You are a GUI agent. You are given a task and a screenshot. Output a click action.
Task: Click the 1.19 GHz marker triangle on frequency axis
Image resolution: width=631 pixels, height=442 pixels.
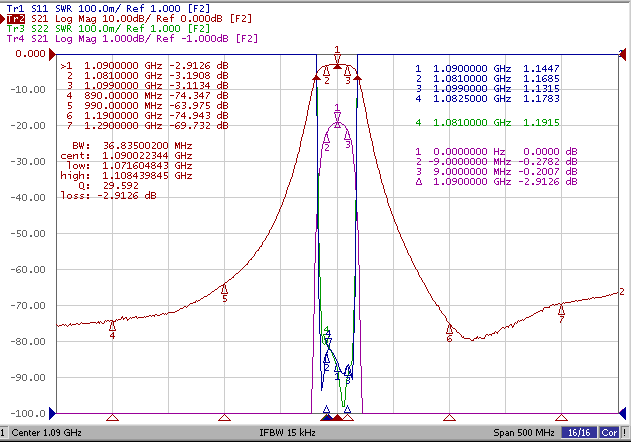click(x=449, y=417)
